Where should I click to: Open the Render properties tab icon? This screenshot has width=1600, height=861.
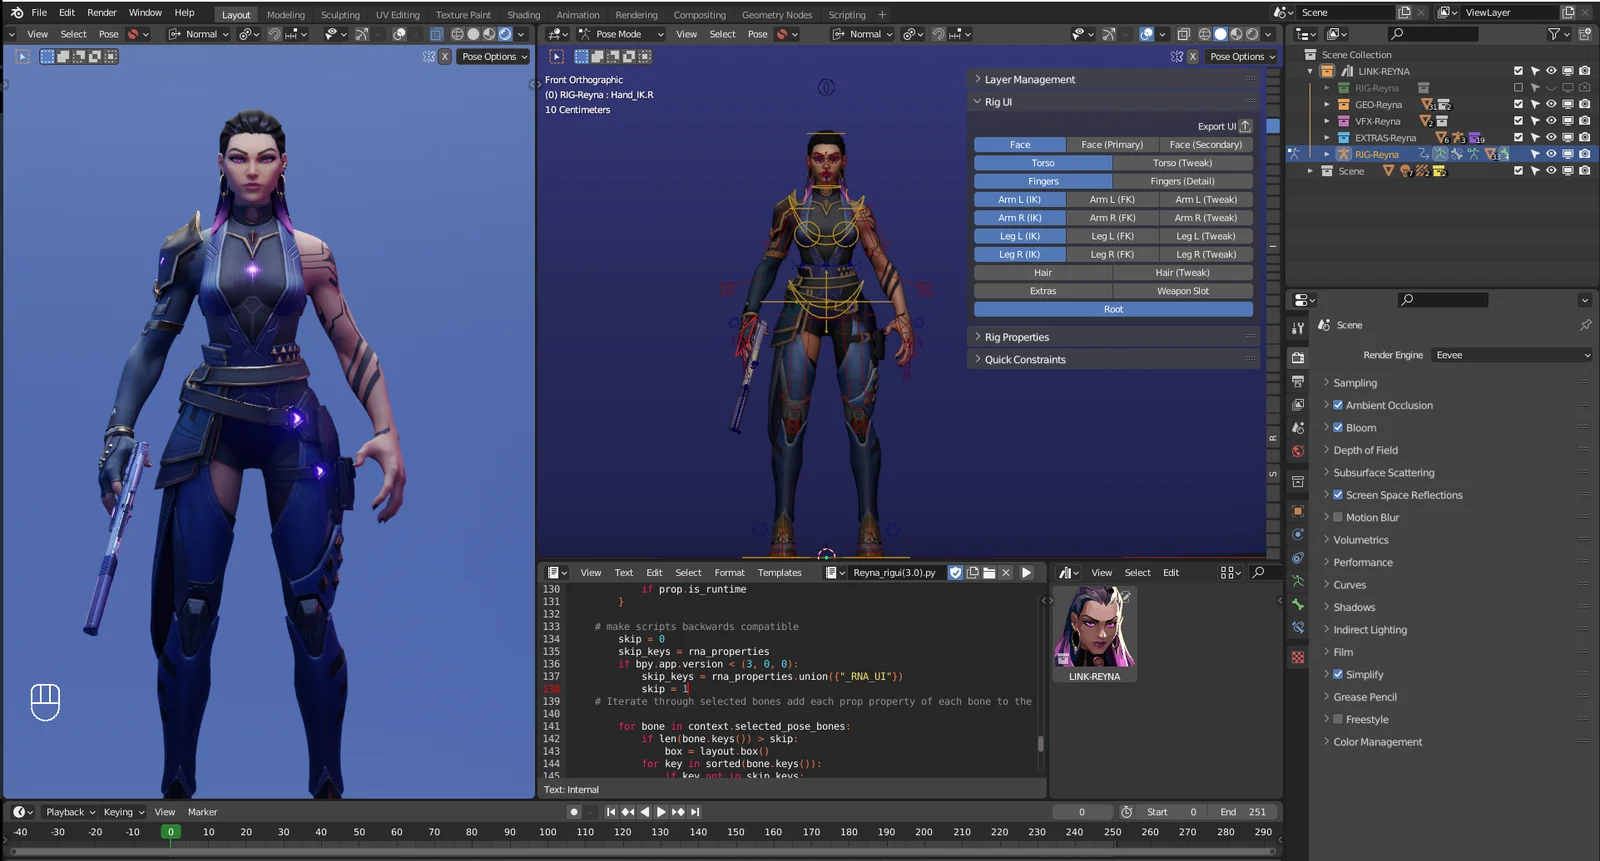(x=1298, y=357)
